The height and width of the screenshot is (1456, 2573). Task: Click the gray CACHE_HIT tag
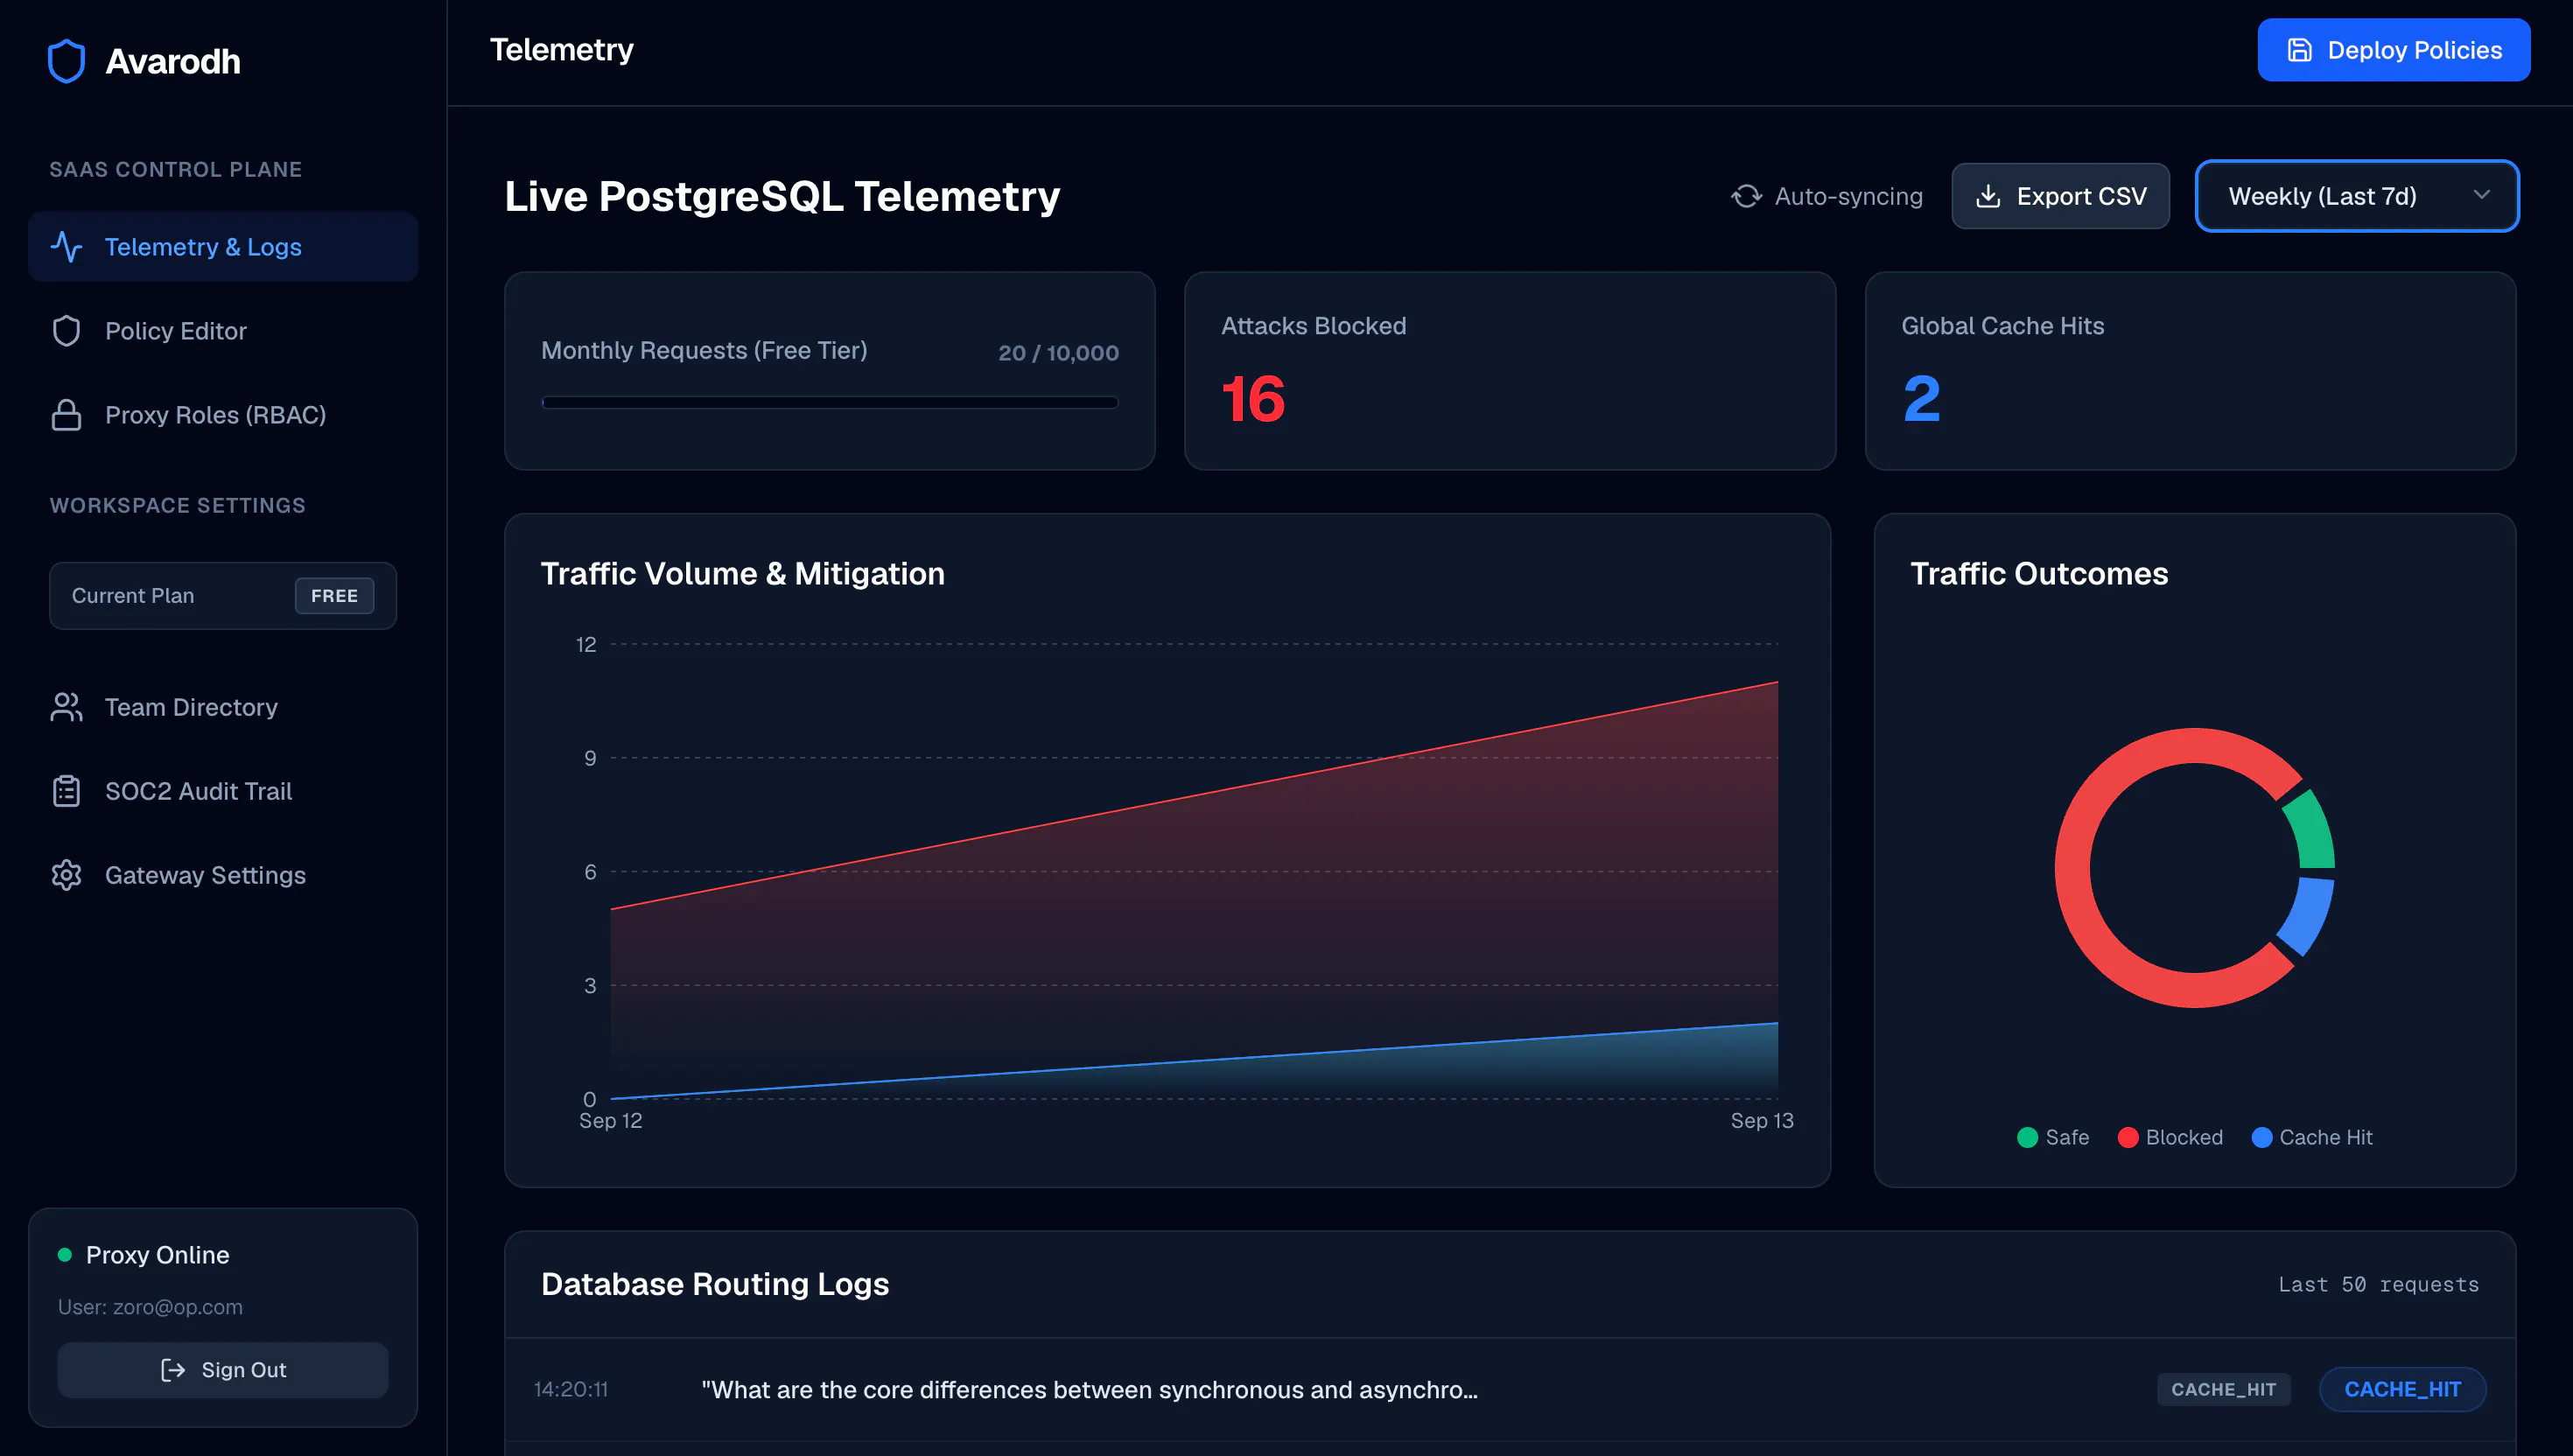[2223, 1389]
